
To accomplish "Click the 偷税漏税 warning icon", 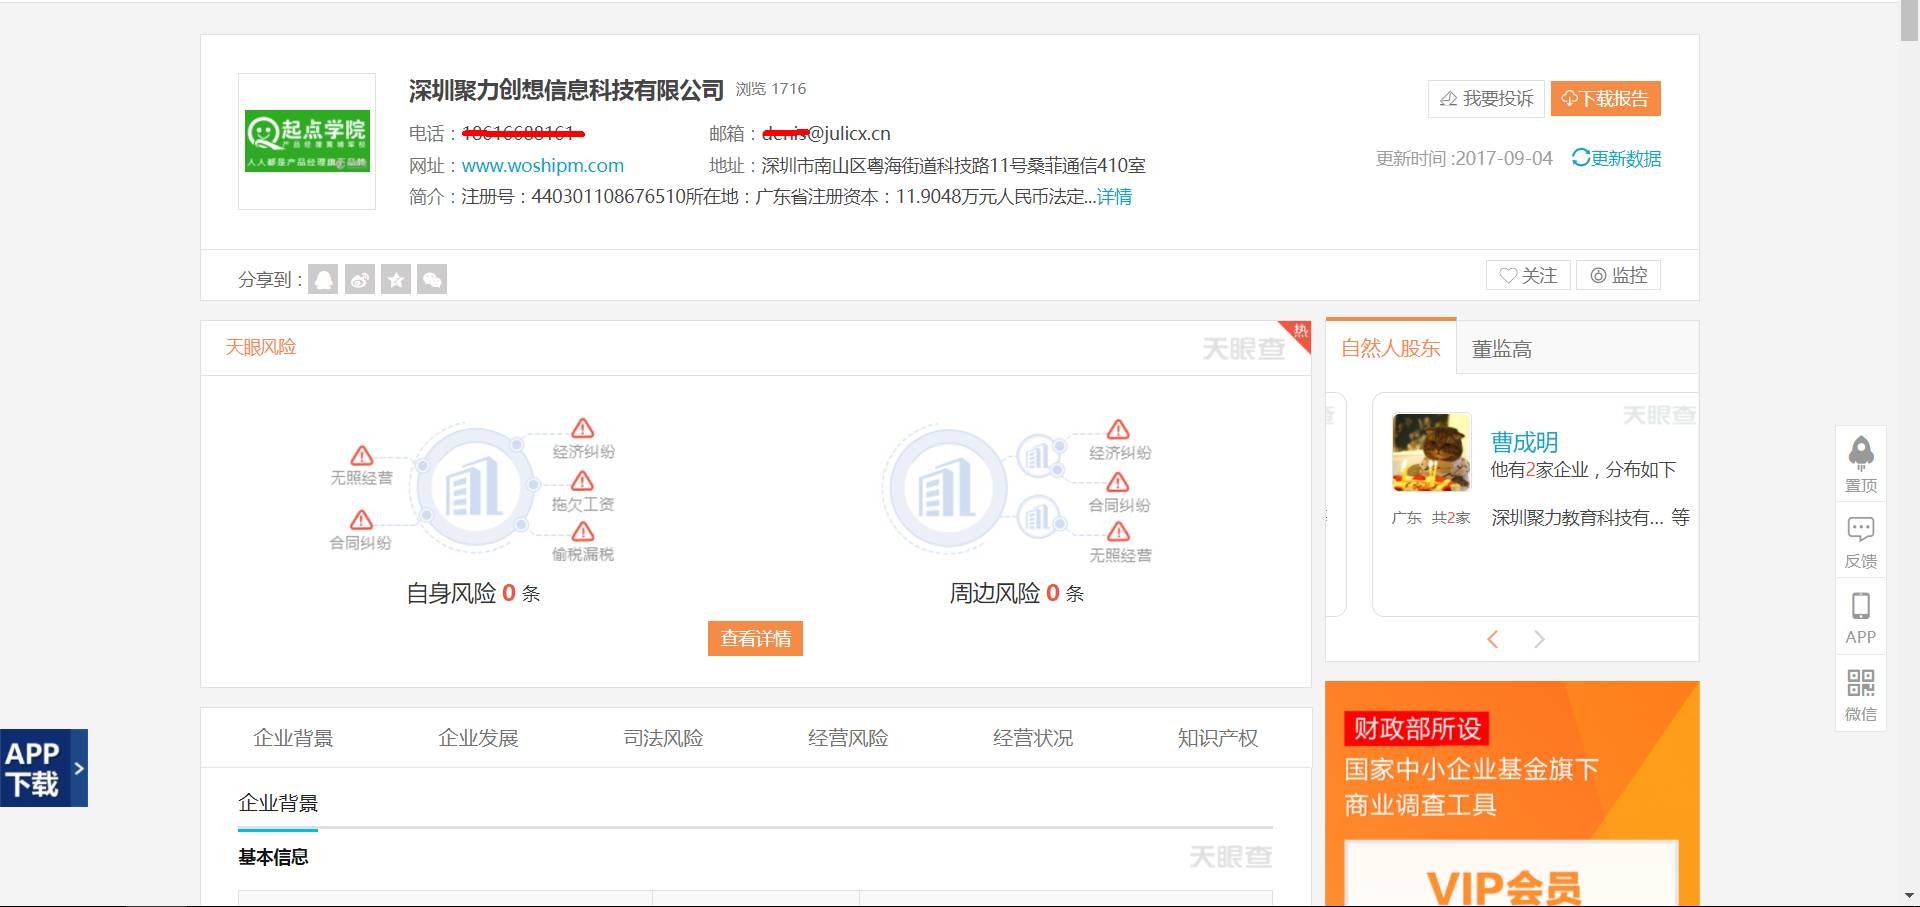I will click(x=583, y=531).
